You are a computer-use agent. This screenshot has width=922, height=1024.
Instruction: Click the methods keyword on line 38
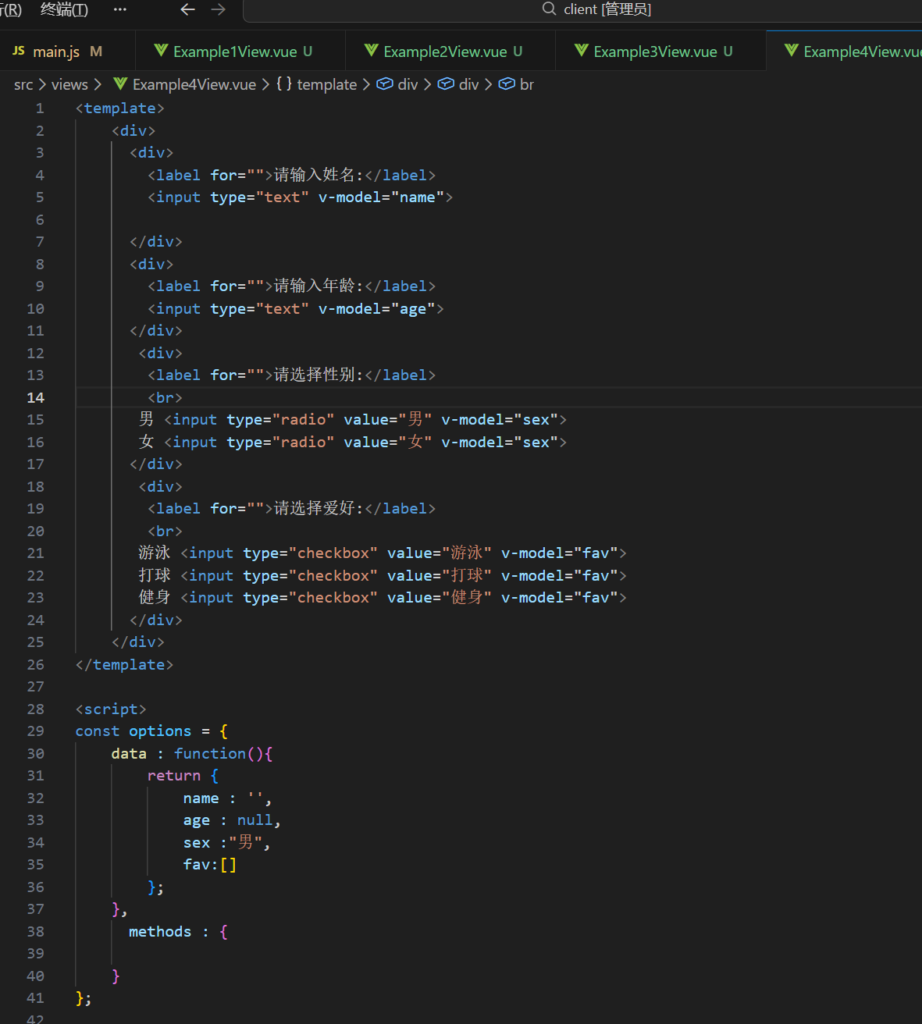(159, 932)
